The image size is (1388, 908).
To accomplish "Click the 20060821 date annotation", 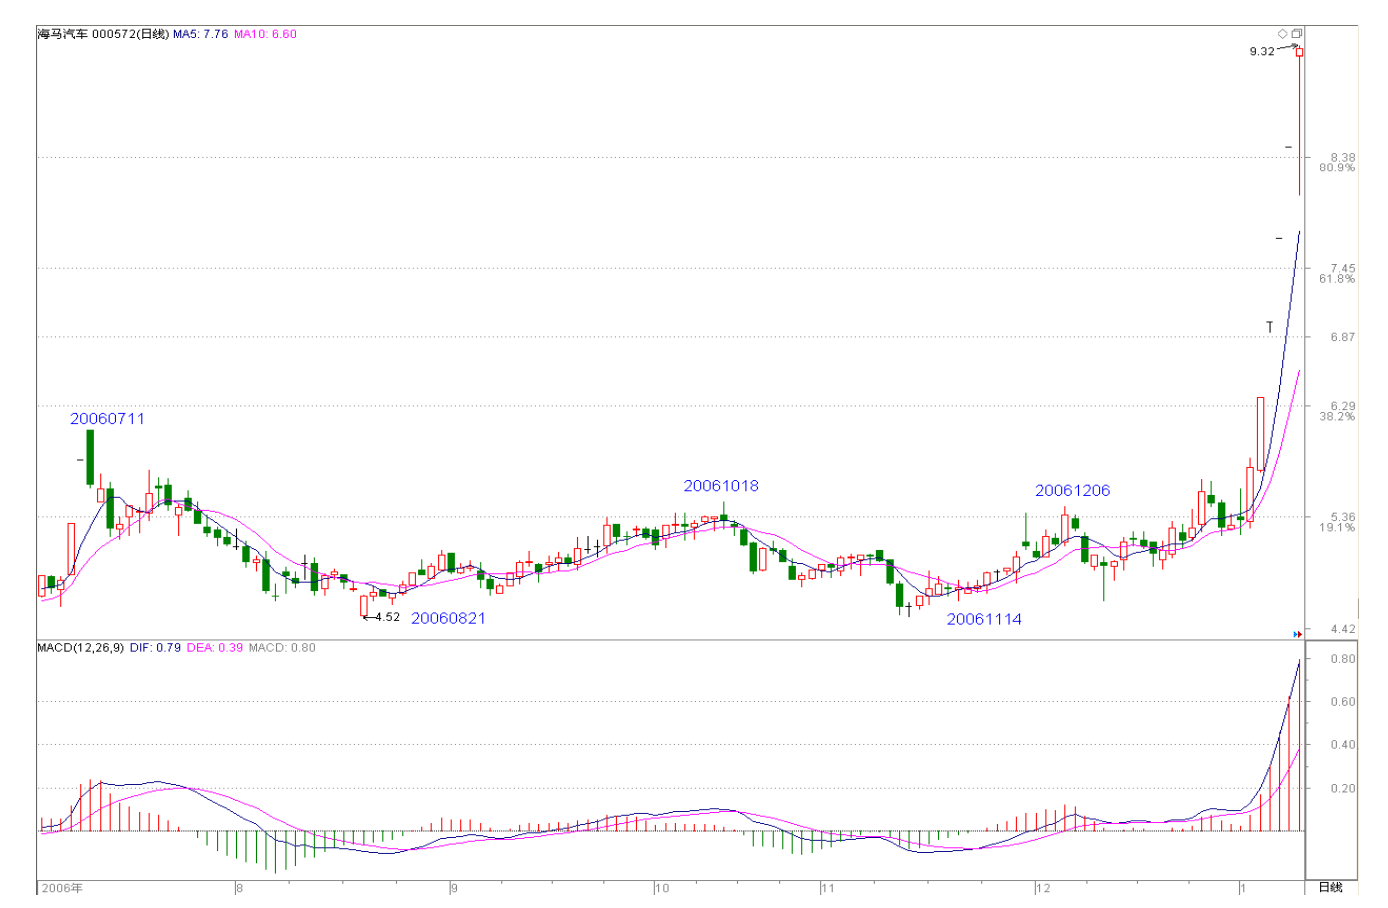I will point(448,618).
